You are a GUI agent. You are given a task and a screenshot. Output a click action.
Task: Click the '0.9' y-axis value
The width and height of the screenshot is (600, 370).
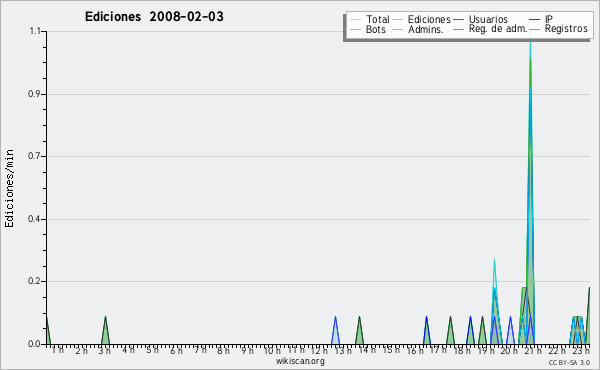tap(34, 94)
